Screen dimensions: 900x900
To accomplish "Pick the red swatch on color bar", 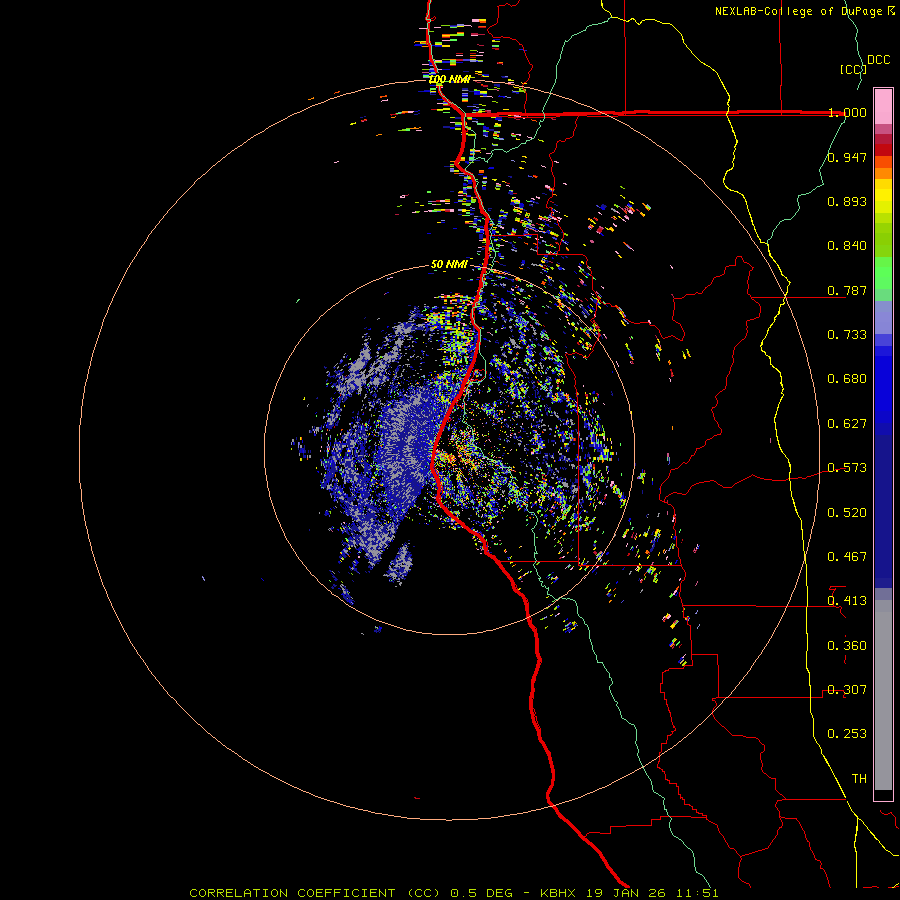I will [x=883, y=150].
